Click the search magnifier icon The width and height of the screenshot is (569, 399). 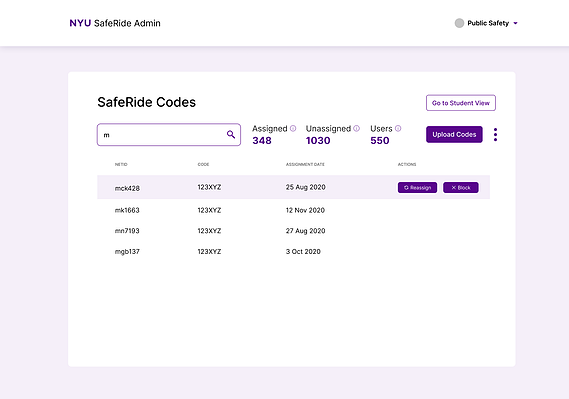(231, 135)
